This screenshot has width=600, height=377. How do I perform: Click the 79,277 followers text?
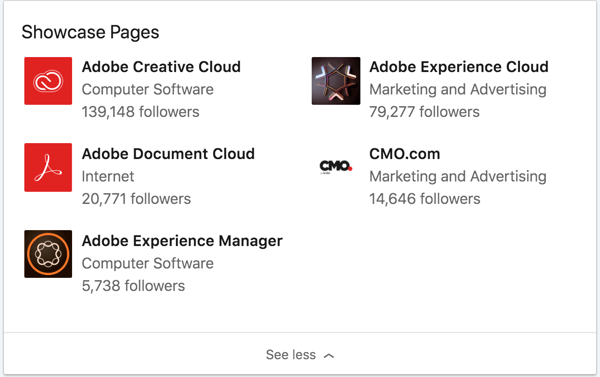click(x=424, y=112)
